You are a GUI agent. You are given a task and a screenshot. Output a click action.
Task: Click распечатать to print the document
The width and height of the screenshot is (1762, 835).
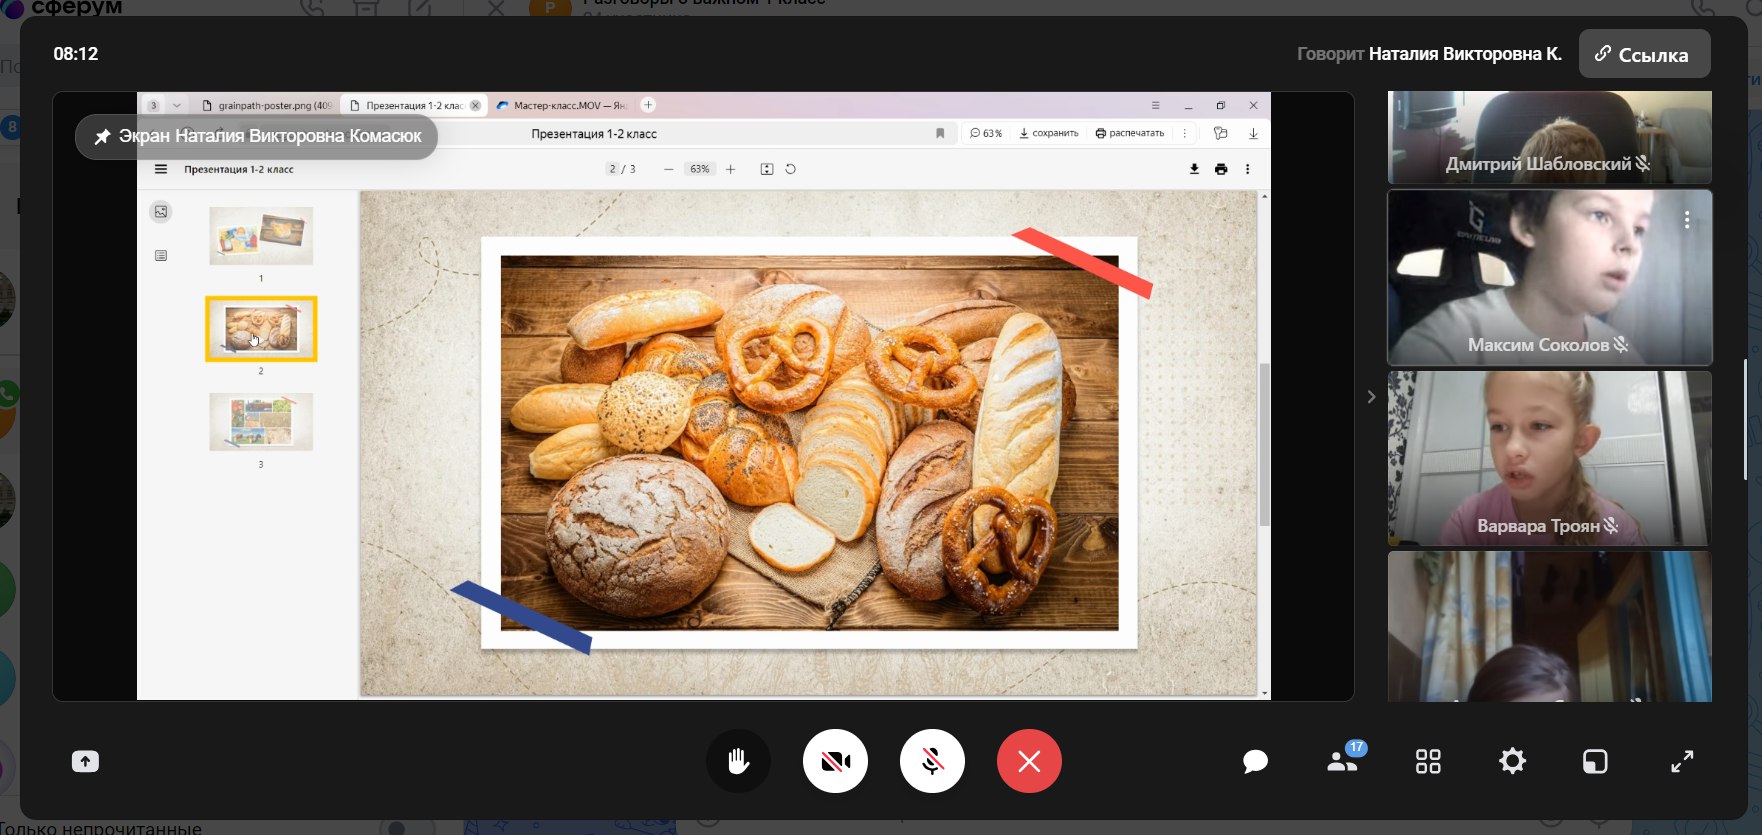point(1130,133)
